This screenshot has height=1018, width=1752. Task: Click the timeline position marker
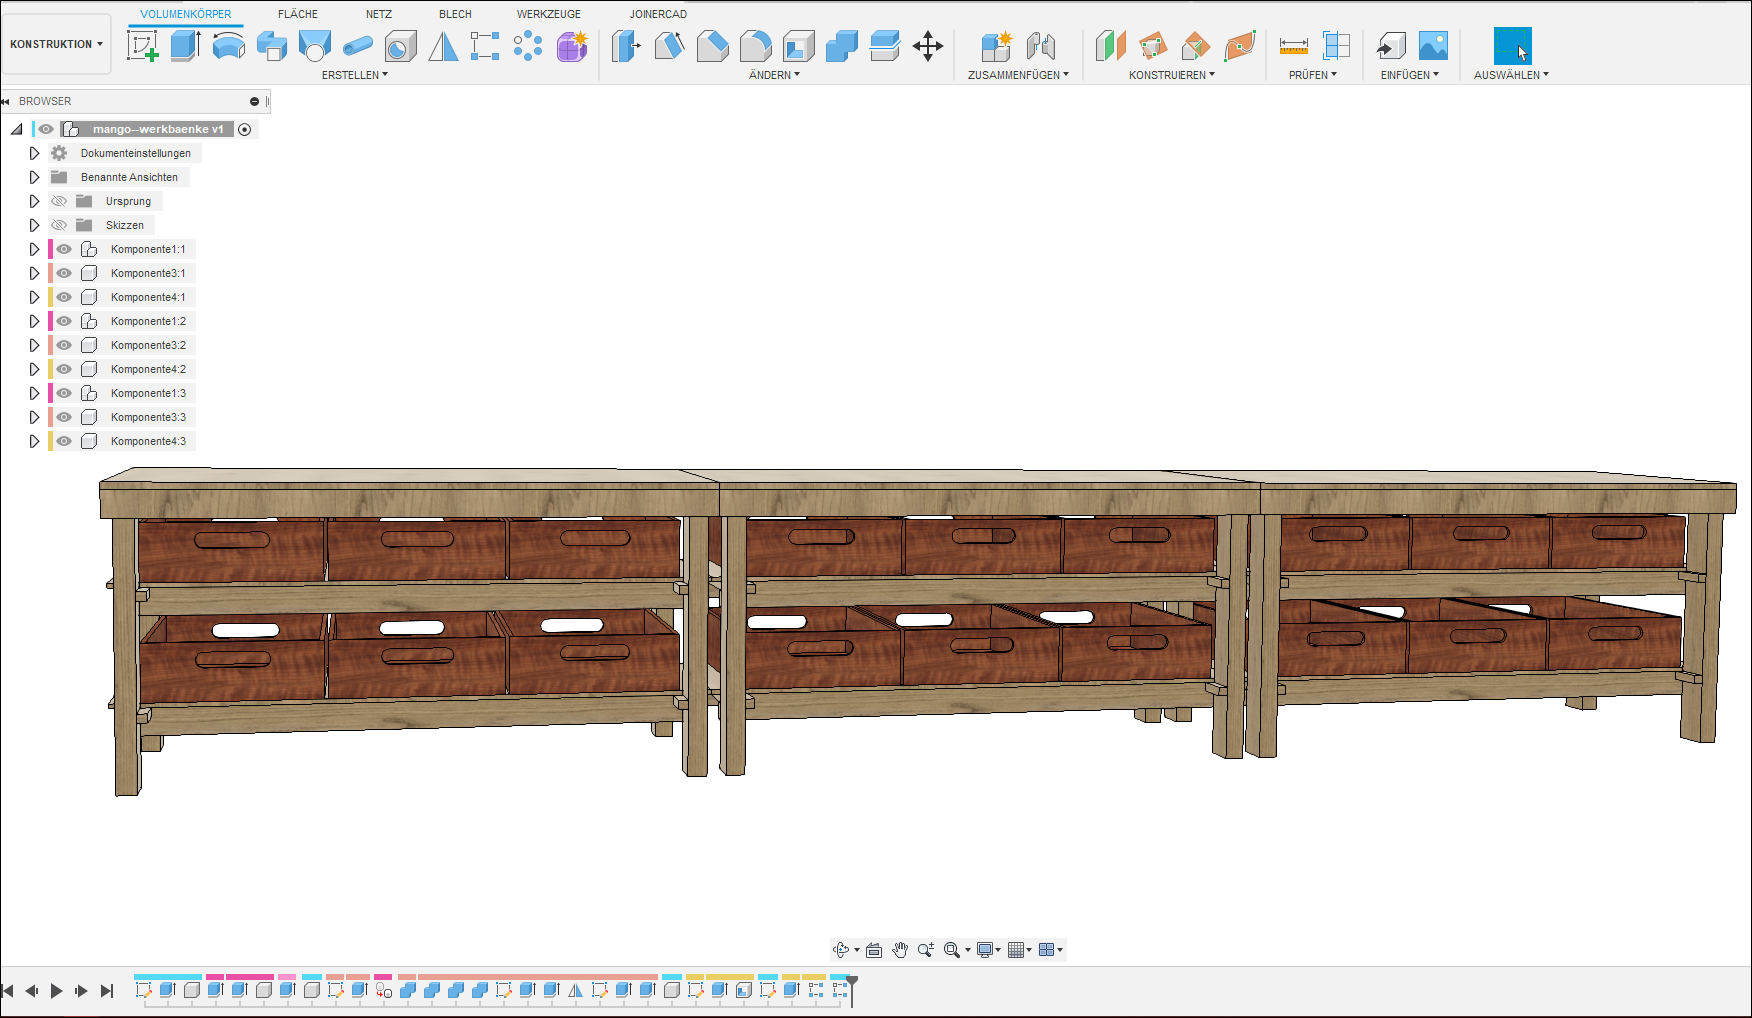pos(852,990)
